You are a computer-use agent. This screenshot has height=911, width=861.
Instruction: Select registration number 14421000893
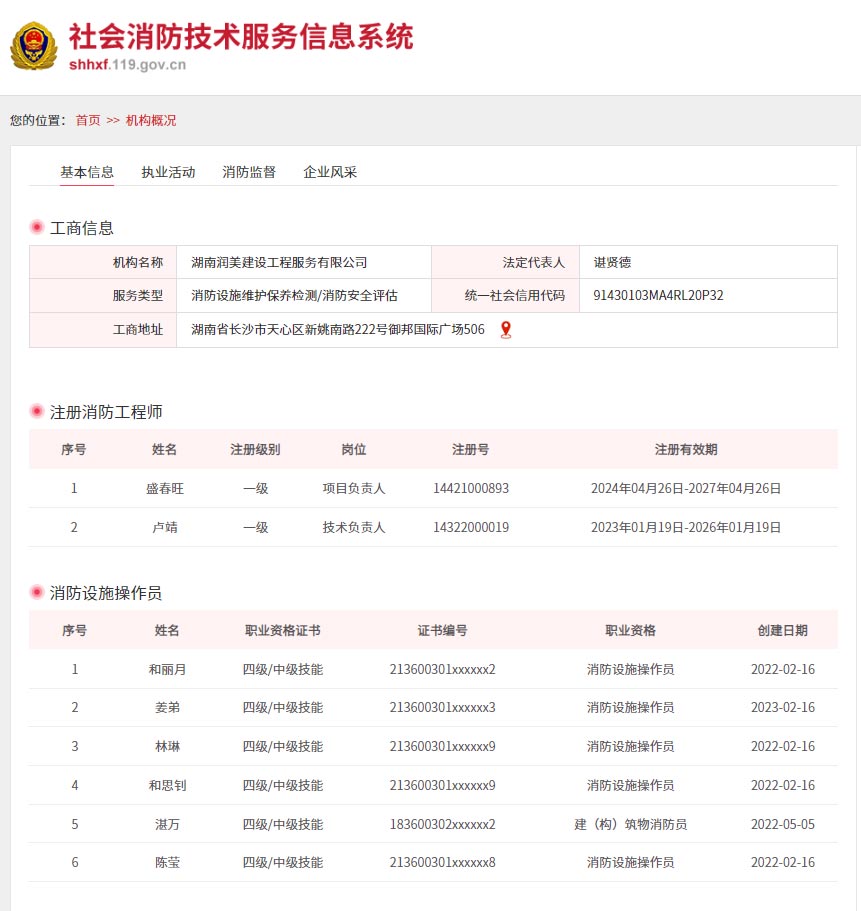471,489
